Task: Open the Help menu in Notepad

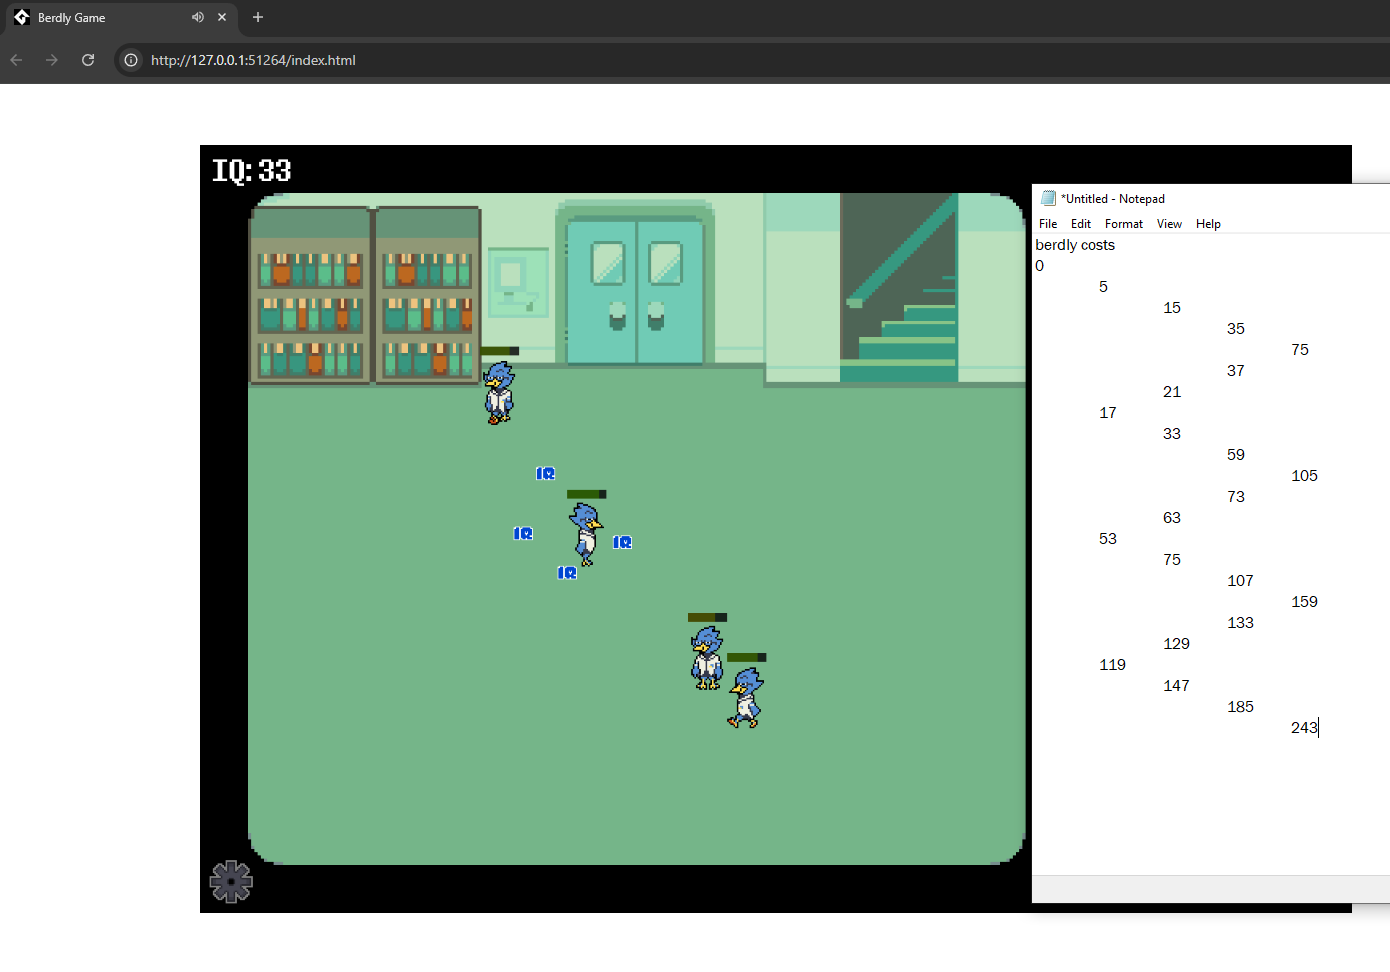Action: pos(1208,224)
